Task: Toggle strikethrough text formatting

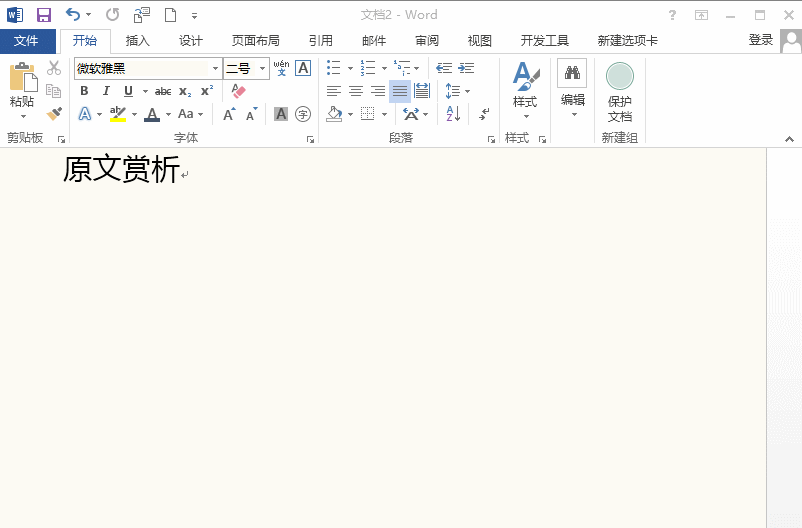Action: [162, 91]
